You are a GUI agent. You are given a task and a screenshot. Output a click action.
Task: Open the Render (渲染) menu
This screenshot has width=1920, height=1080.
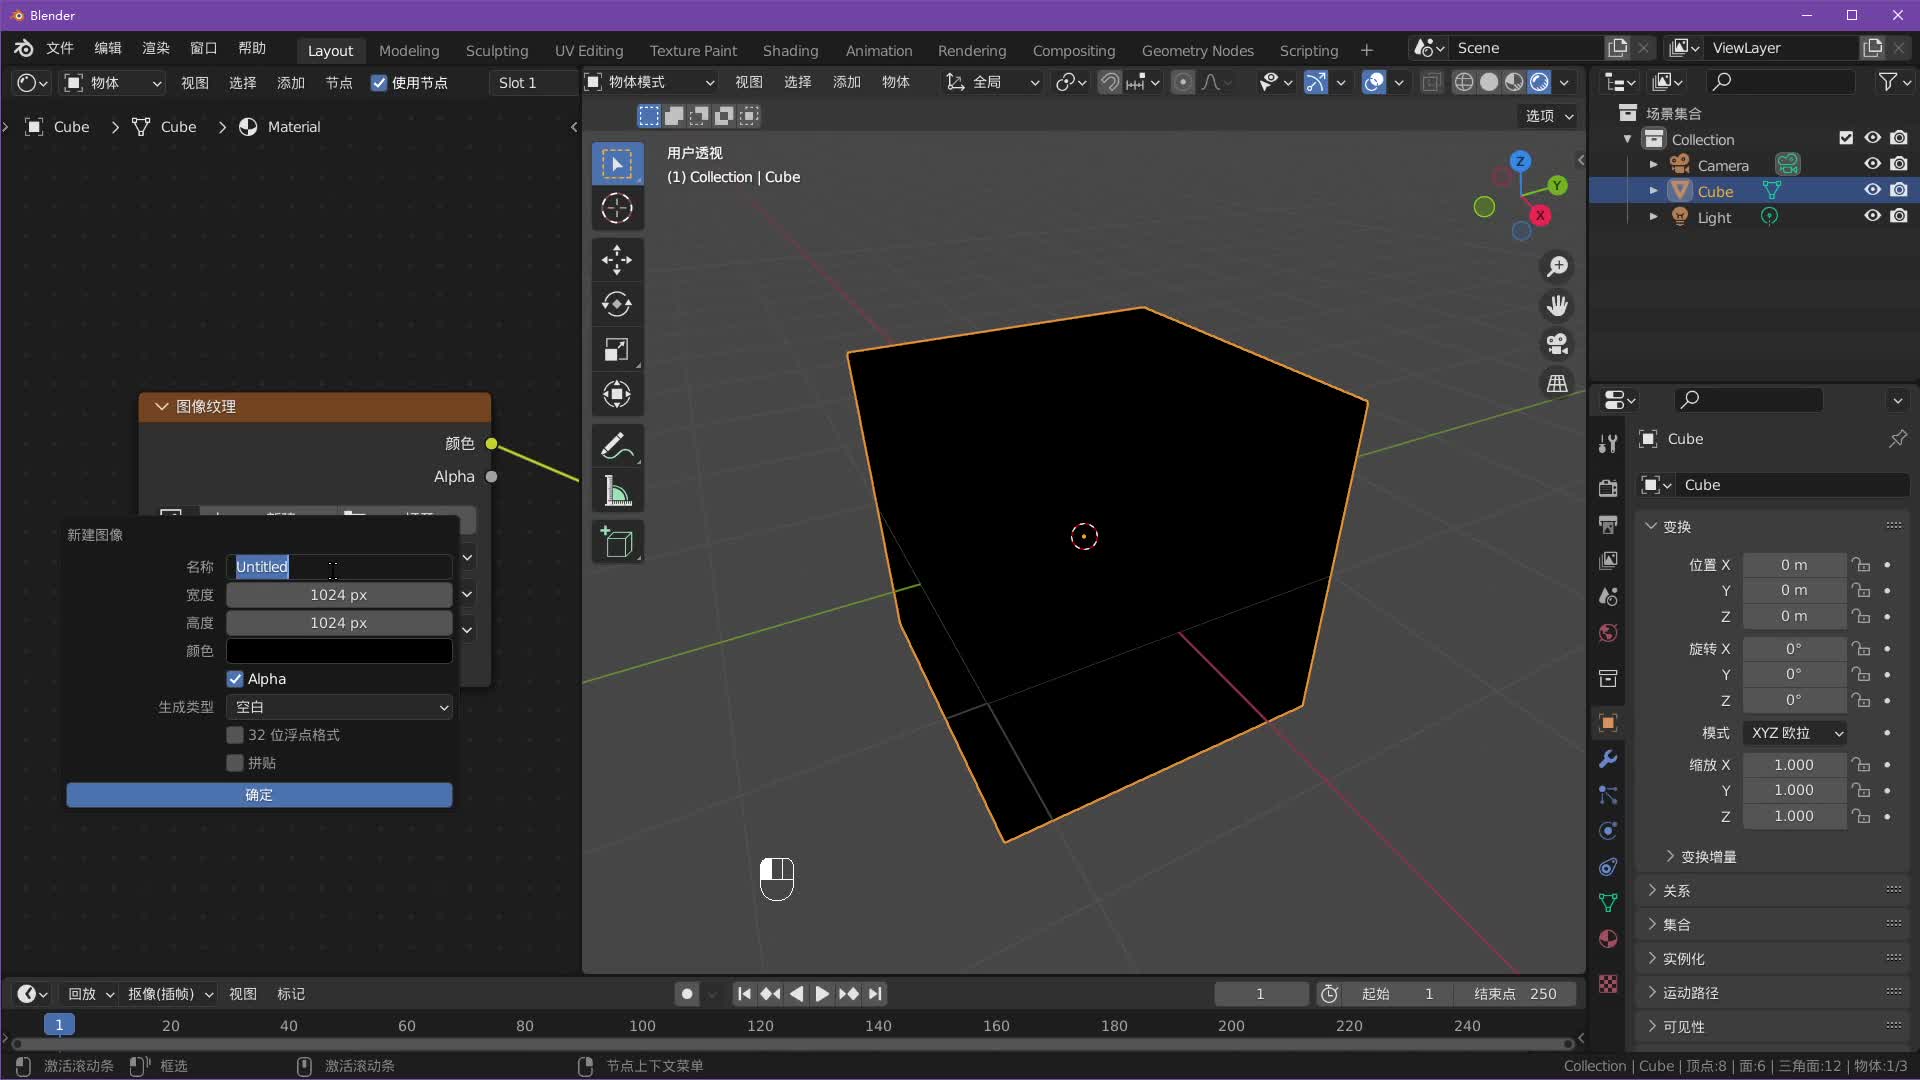point(156,48)
